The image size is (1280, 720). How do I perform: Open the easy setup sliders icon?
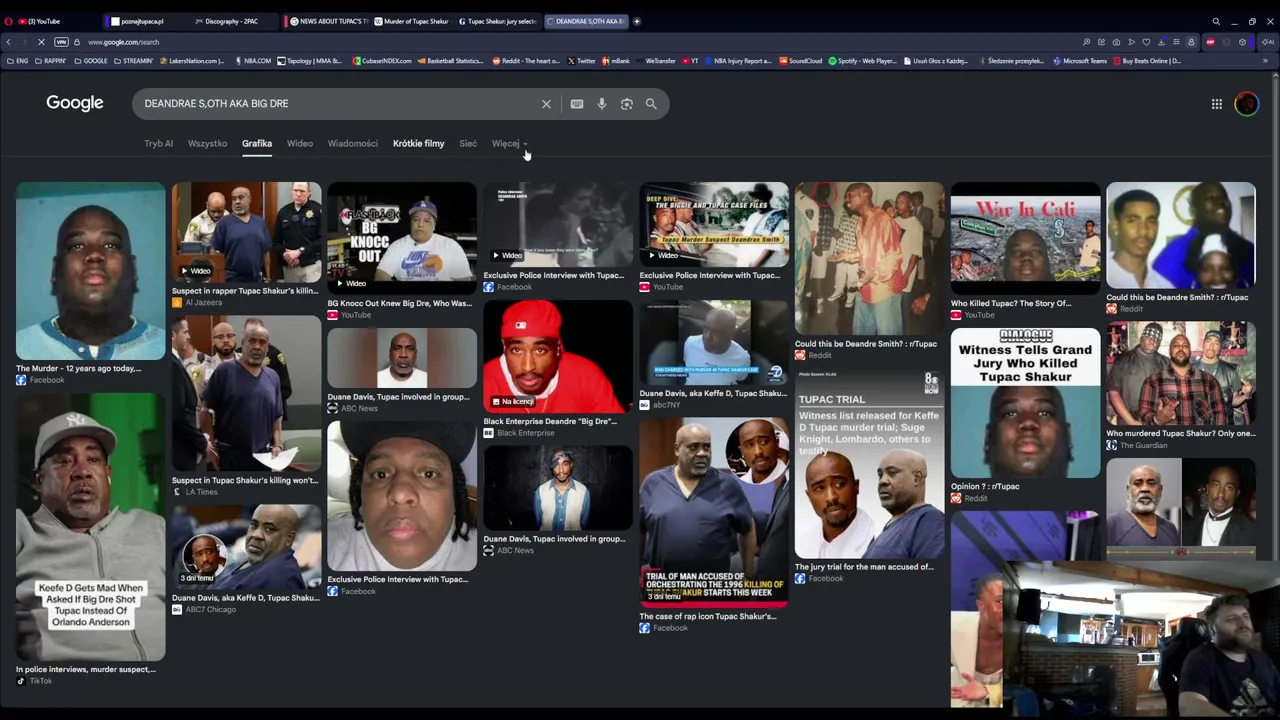click(1176, 42)
